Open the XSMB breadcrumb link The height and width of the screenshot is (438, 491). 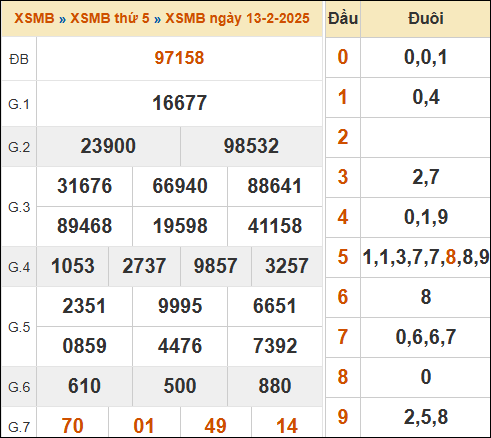point(34,18)
